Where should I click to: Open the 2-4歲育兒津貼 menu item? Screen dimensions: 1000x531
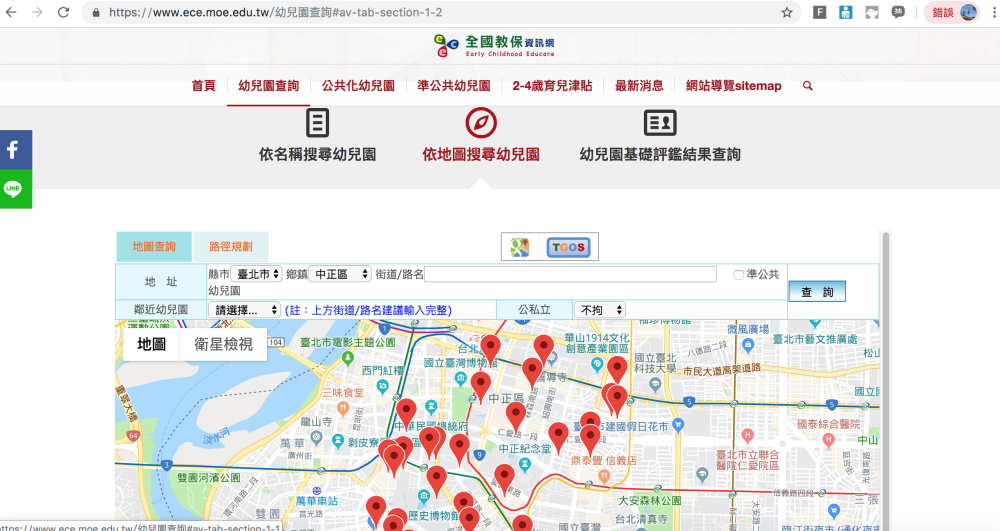[552, 85]
